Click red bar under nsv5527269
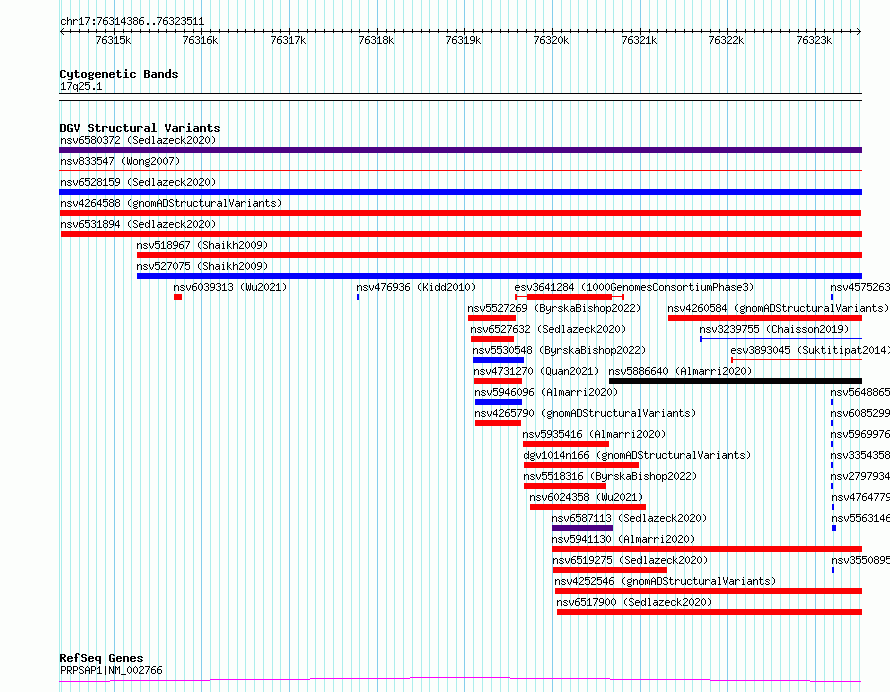This screenshot has height=692, width=890. click(x=492, y=318)
